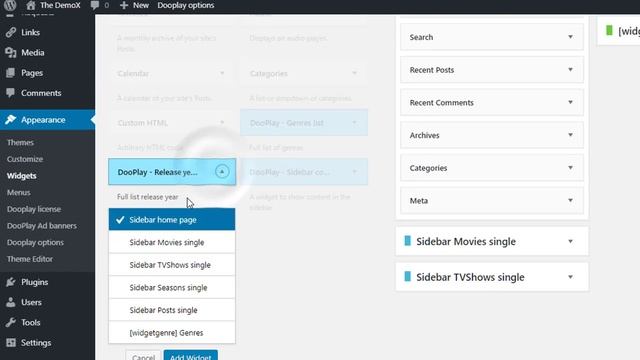Click the Users person icon
Screen dimensions: 640x360
point(11,302)
